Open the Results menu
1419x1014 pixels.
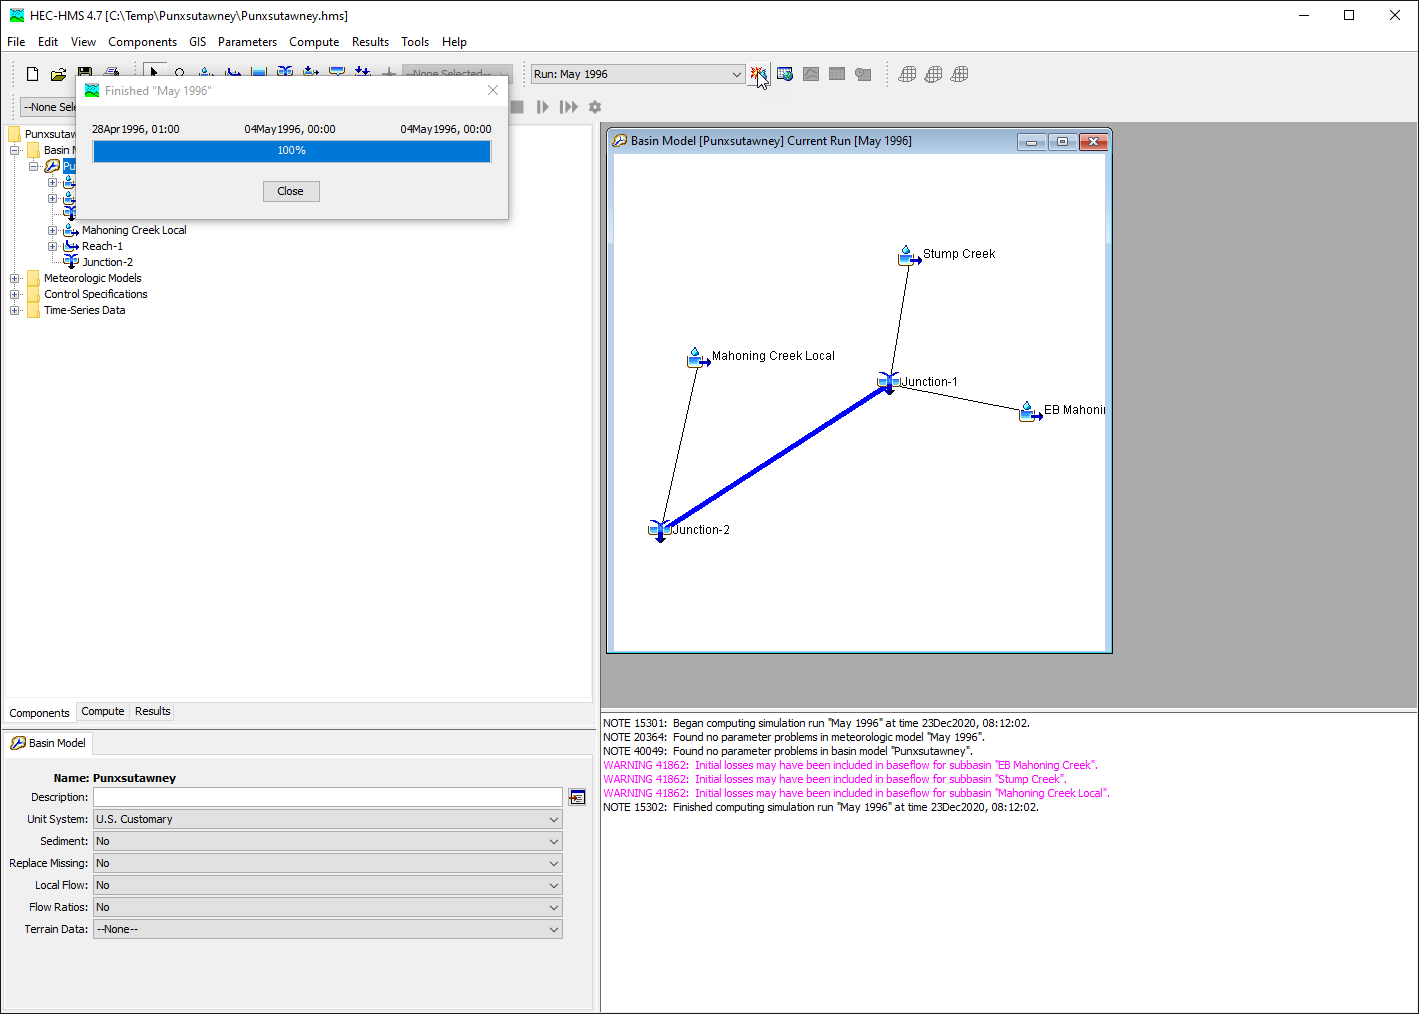tap(370, 42)
